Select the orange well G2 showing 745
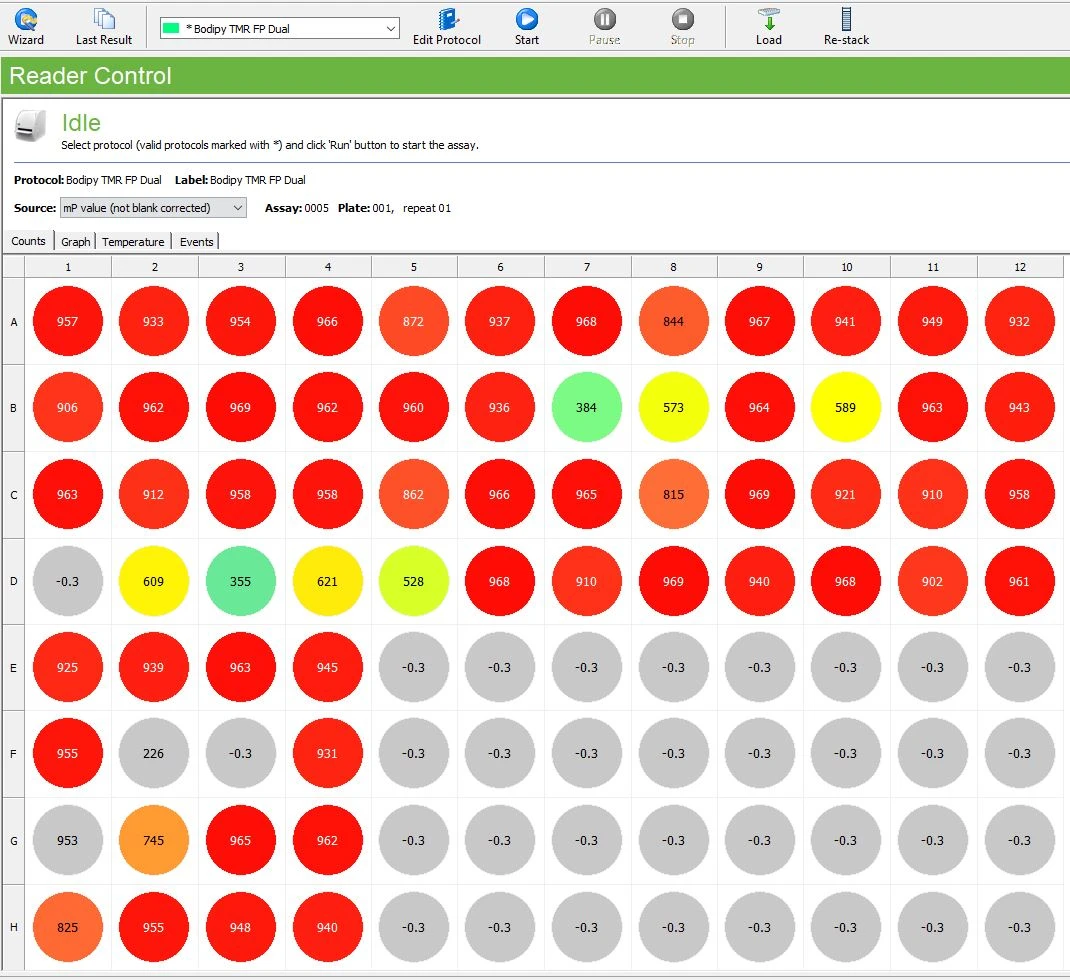1070x980 pixels. pos(153,841)
